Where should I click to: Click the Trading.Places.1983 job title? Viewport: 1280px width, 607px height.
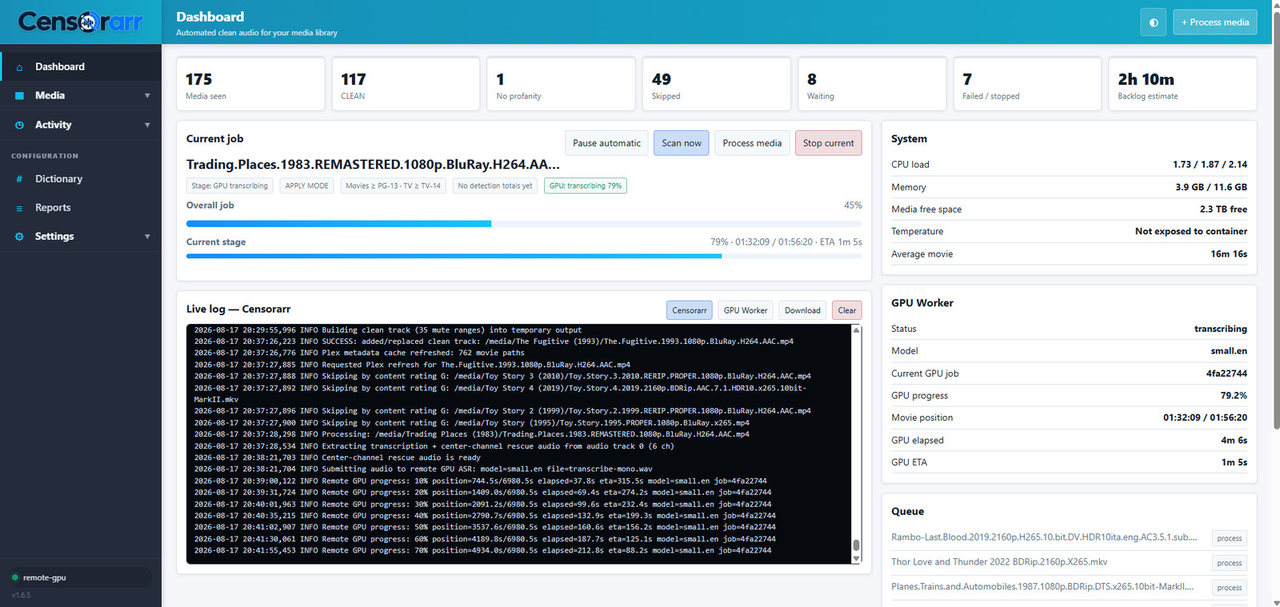(x=373, y=165)
